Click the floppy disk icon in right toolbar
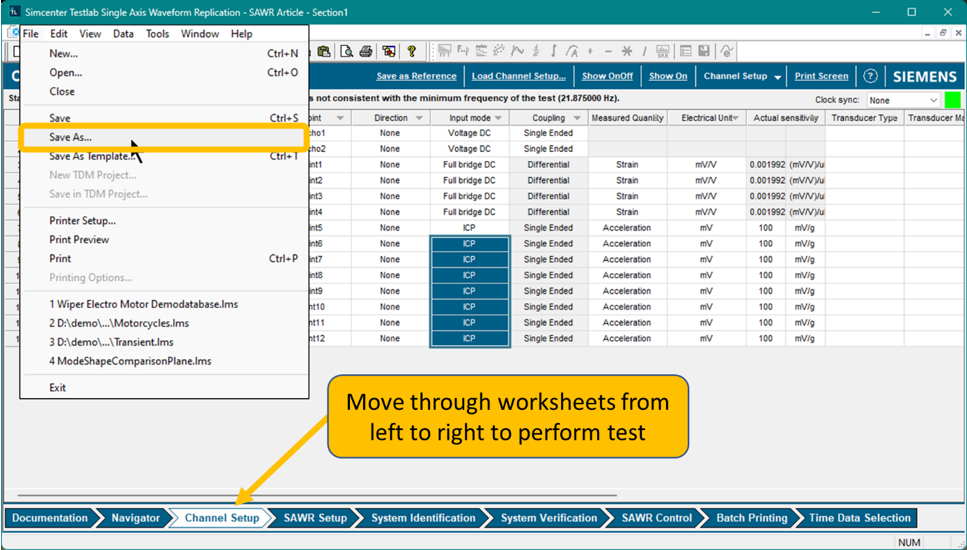Viewport: 967px width, 550px height. [x=705, y=51]
